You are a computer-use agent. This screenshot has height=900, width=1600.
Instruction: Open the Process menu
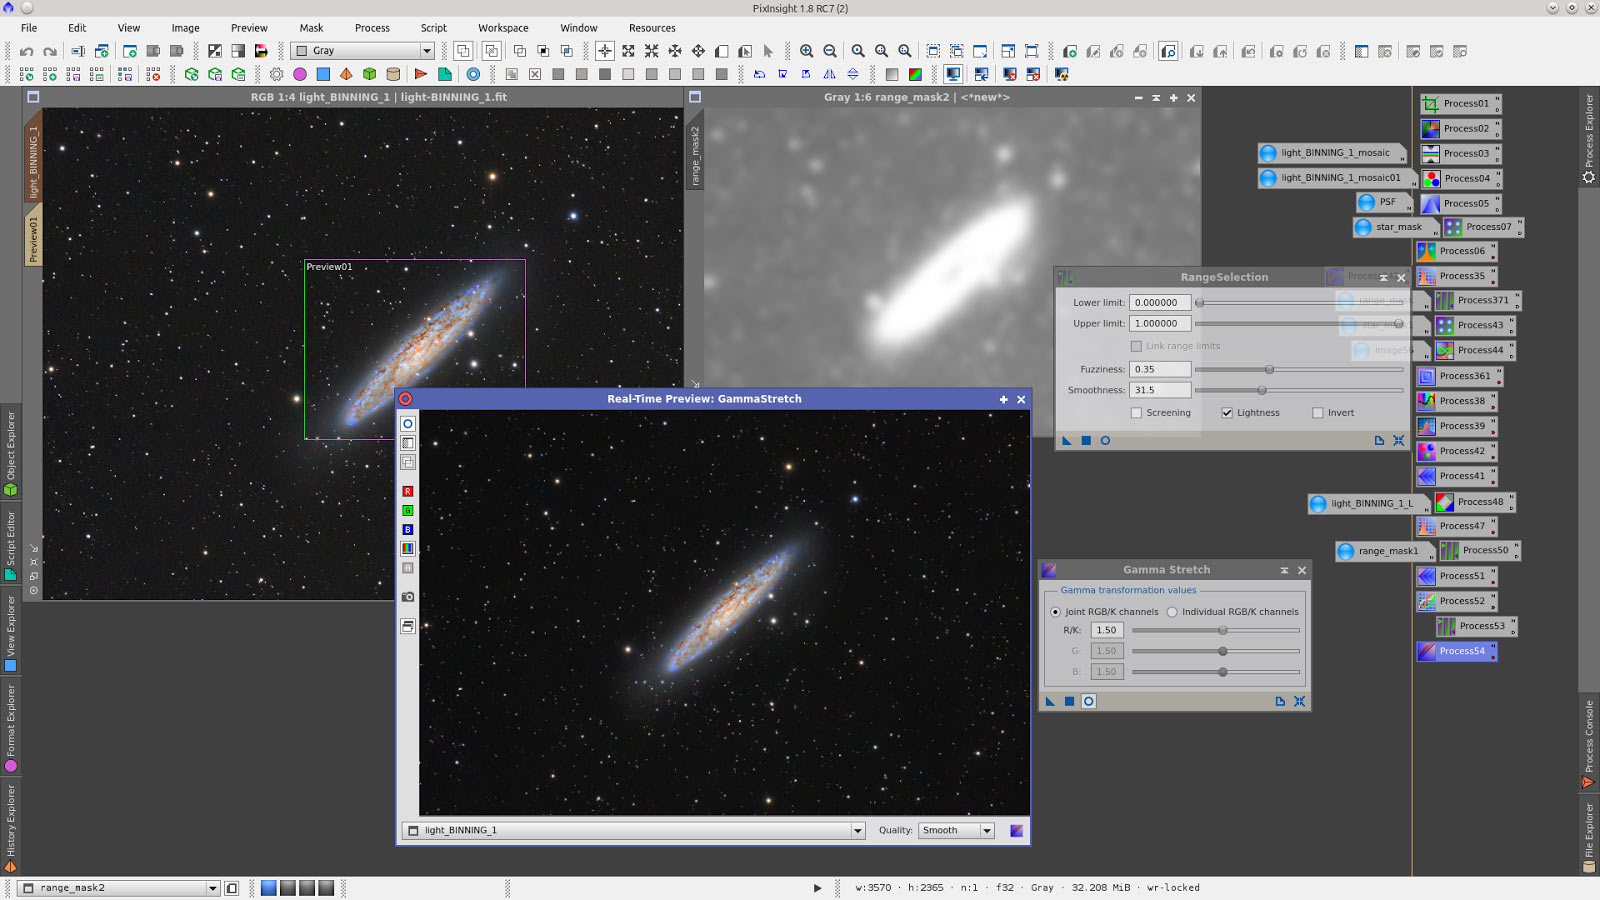372,27
